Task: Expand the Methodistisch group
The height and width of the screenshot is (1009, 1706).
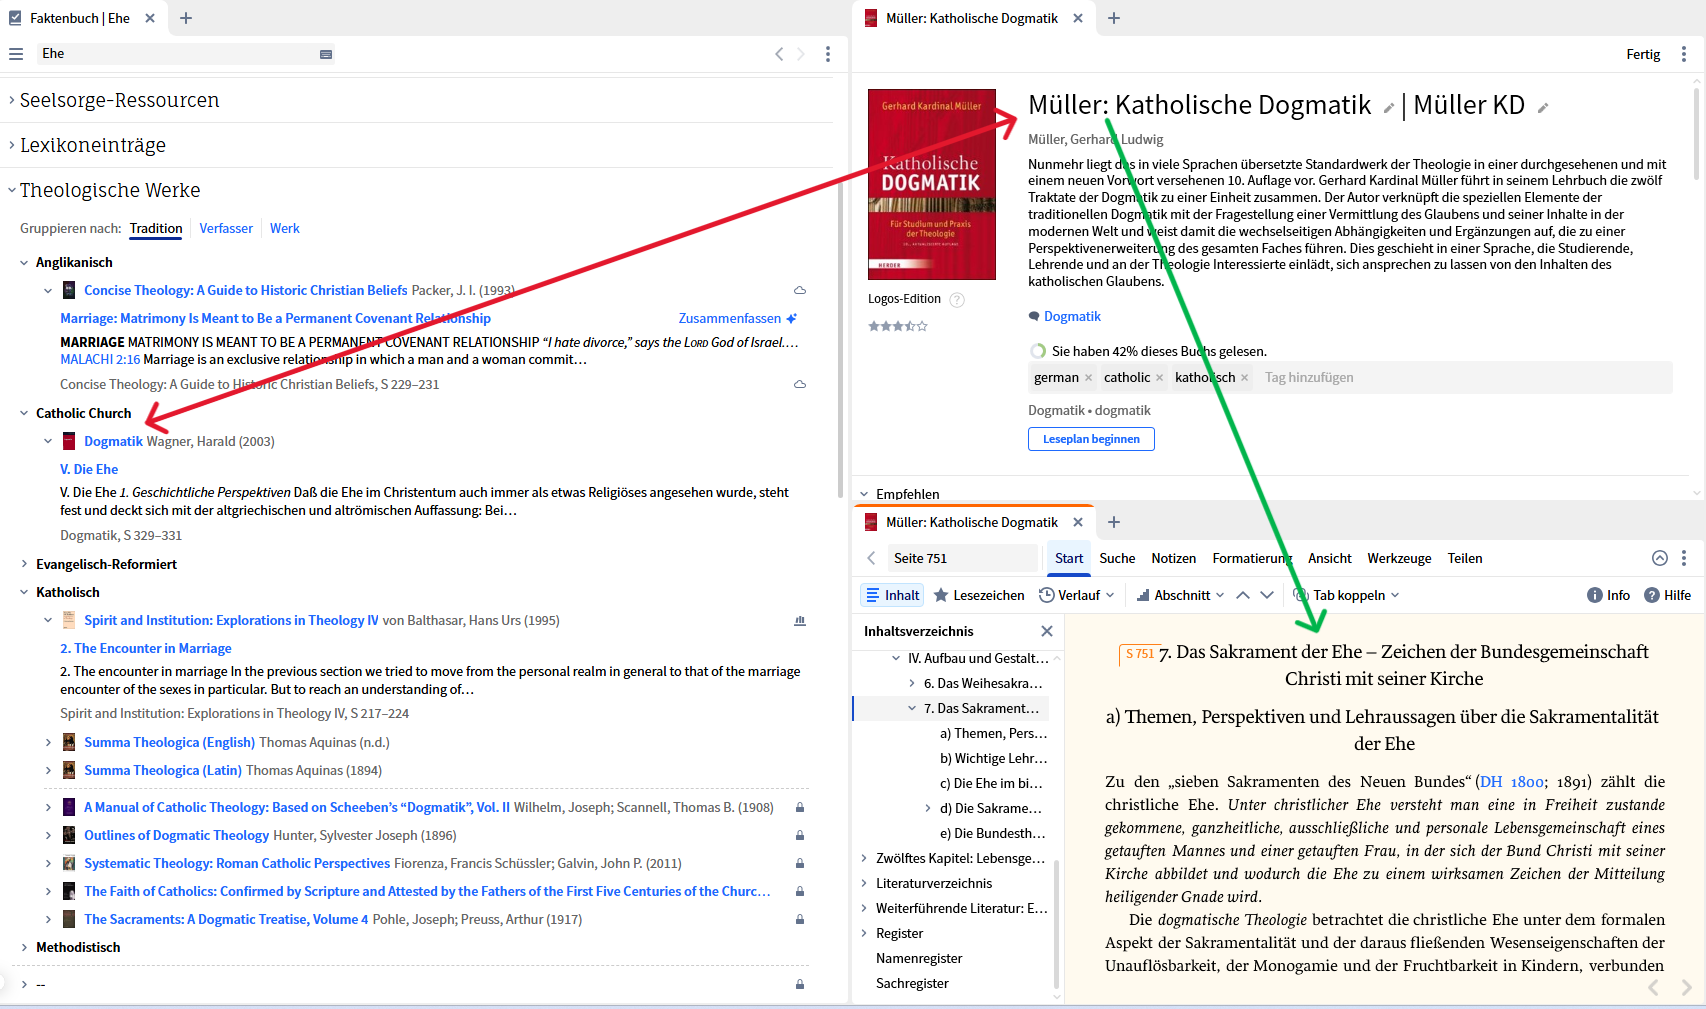Action: tap(24, 947)
